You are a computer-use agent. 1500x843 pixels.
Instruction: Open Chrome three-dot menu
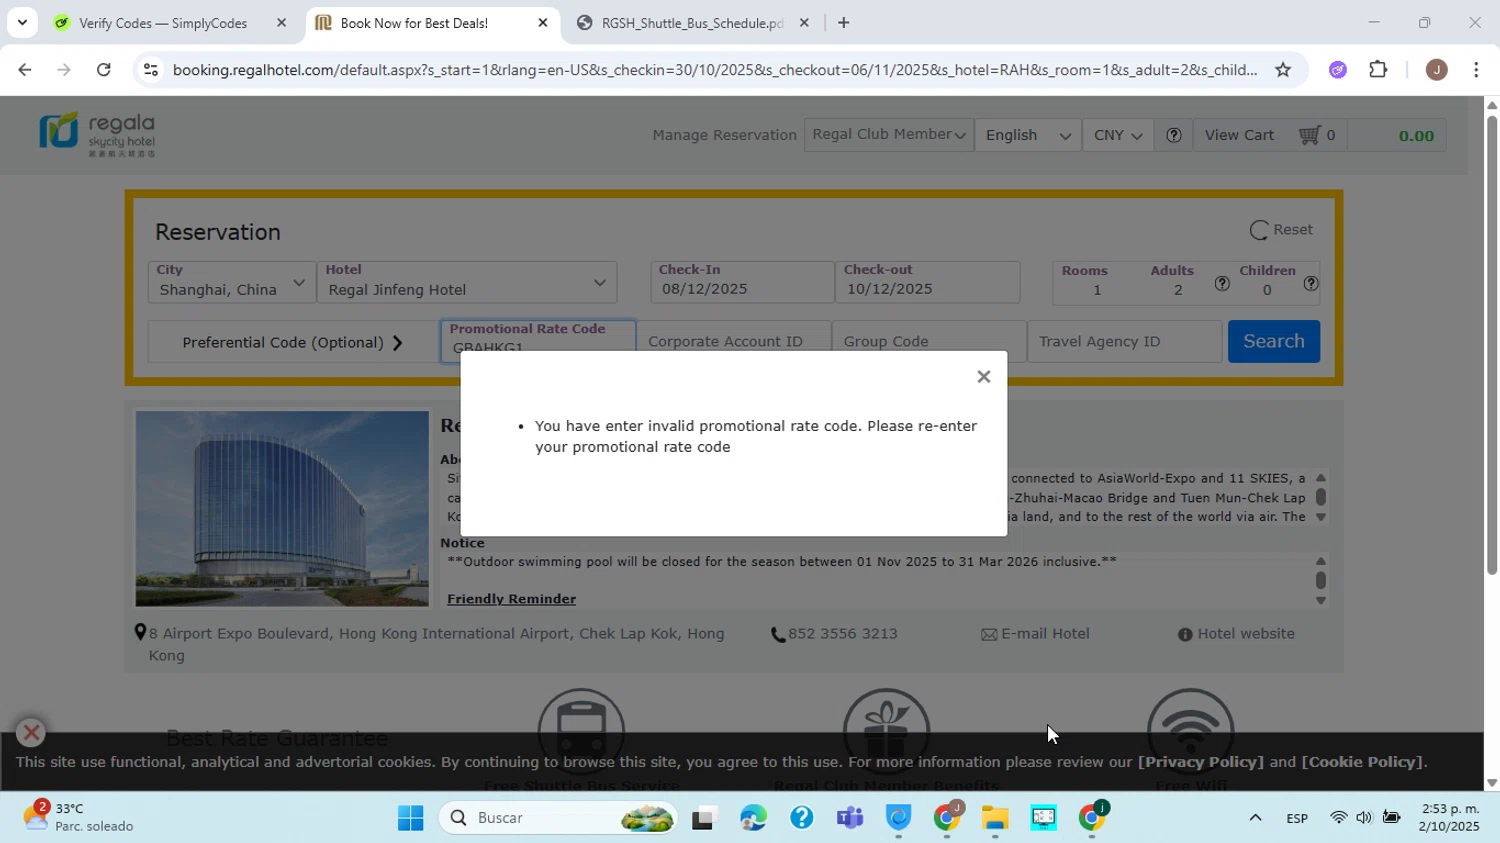tap(1476, 70)
